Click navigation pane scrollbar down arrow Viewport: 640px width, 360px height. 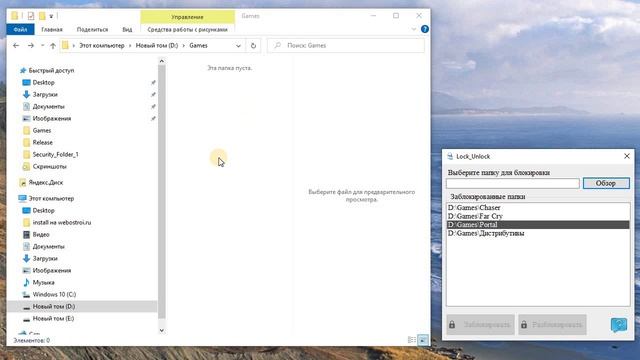click(162, 330)
